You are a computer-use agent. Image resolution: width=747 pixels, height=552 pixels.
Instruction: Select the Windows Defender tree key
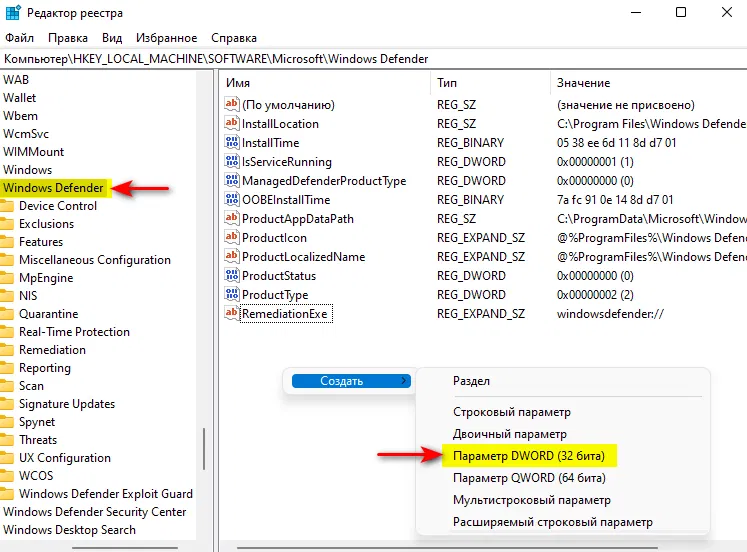(x=53, y=188)
